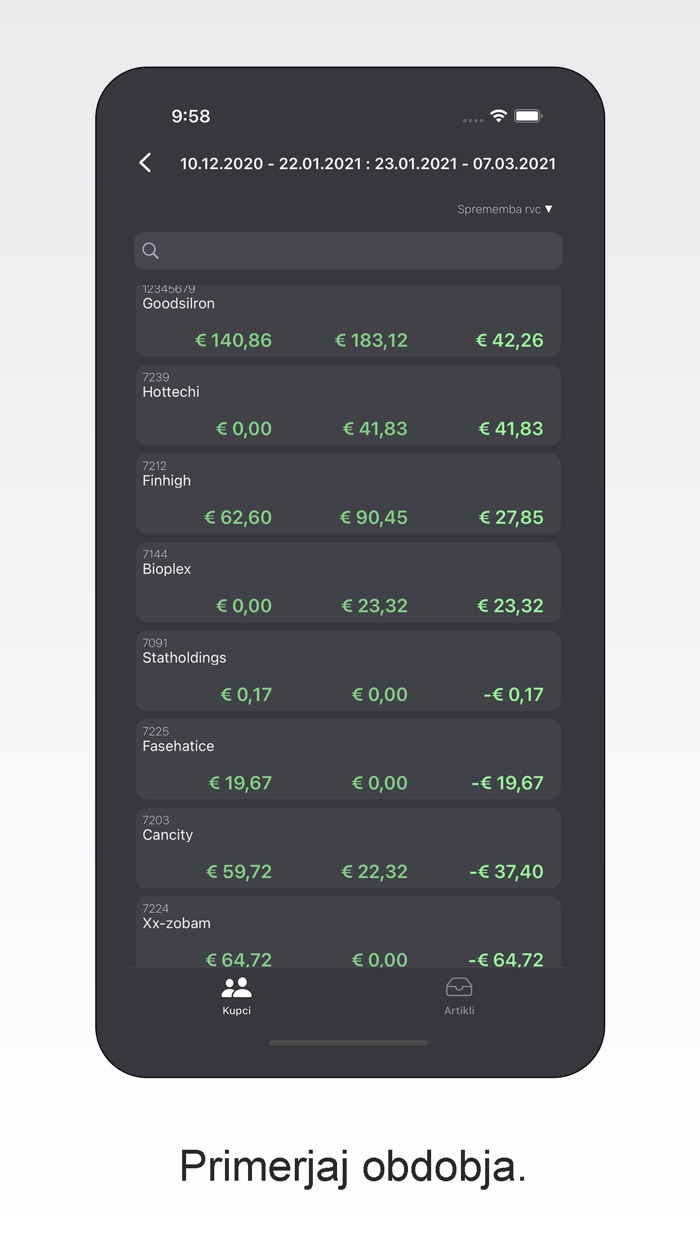Screen dimensions: 700x1244
Task: Tap the Wi-Fi status icon
Action: point(498,117)
